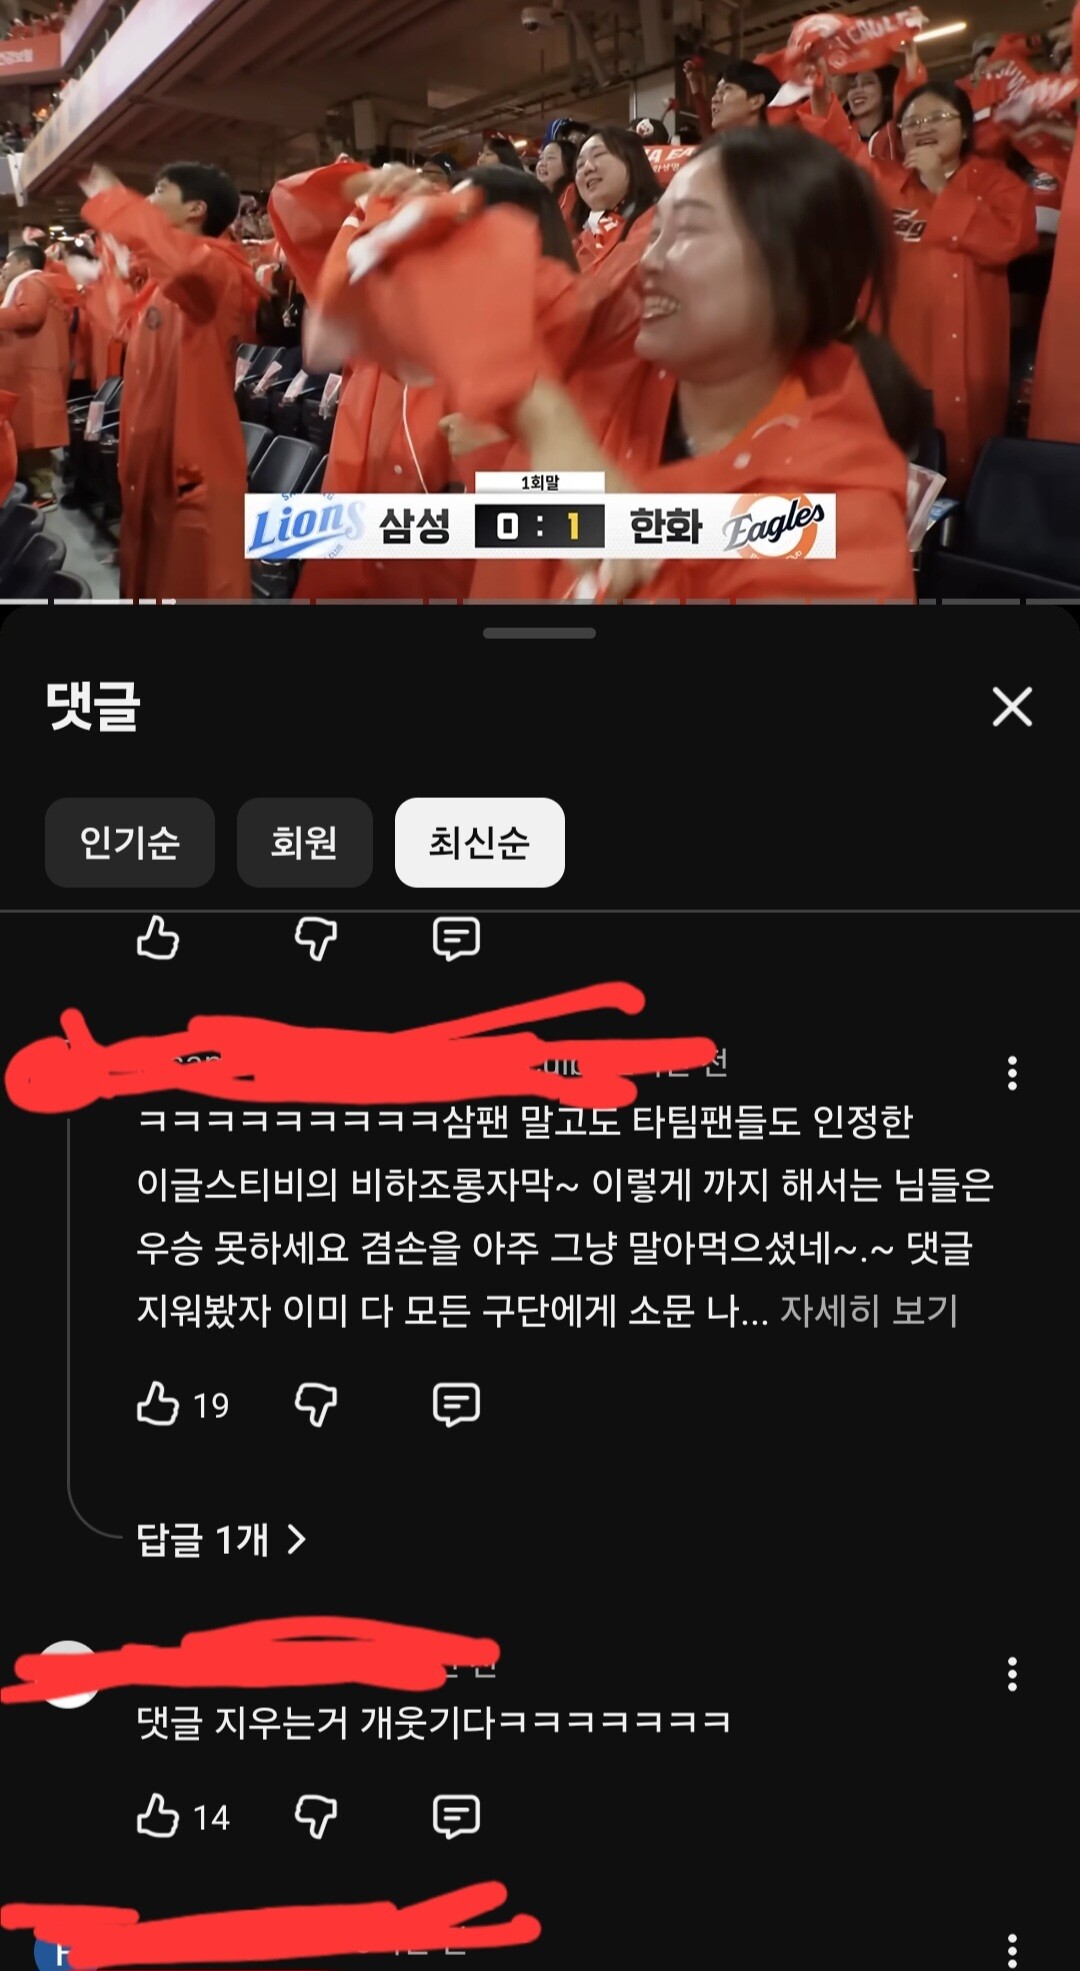The height and width of the screenshot is (1971, 1080).
Task: Dislike the topmost partially visible comment
Action: point(316,939)
